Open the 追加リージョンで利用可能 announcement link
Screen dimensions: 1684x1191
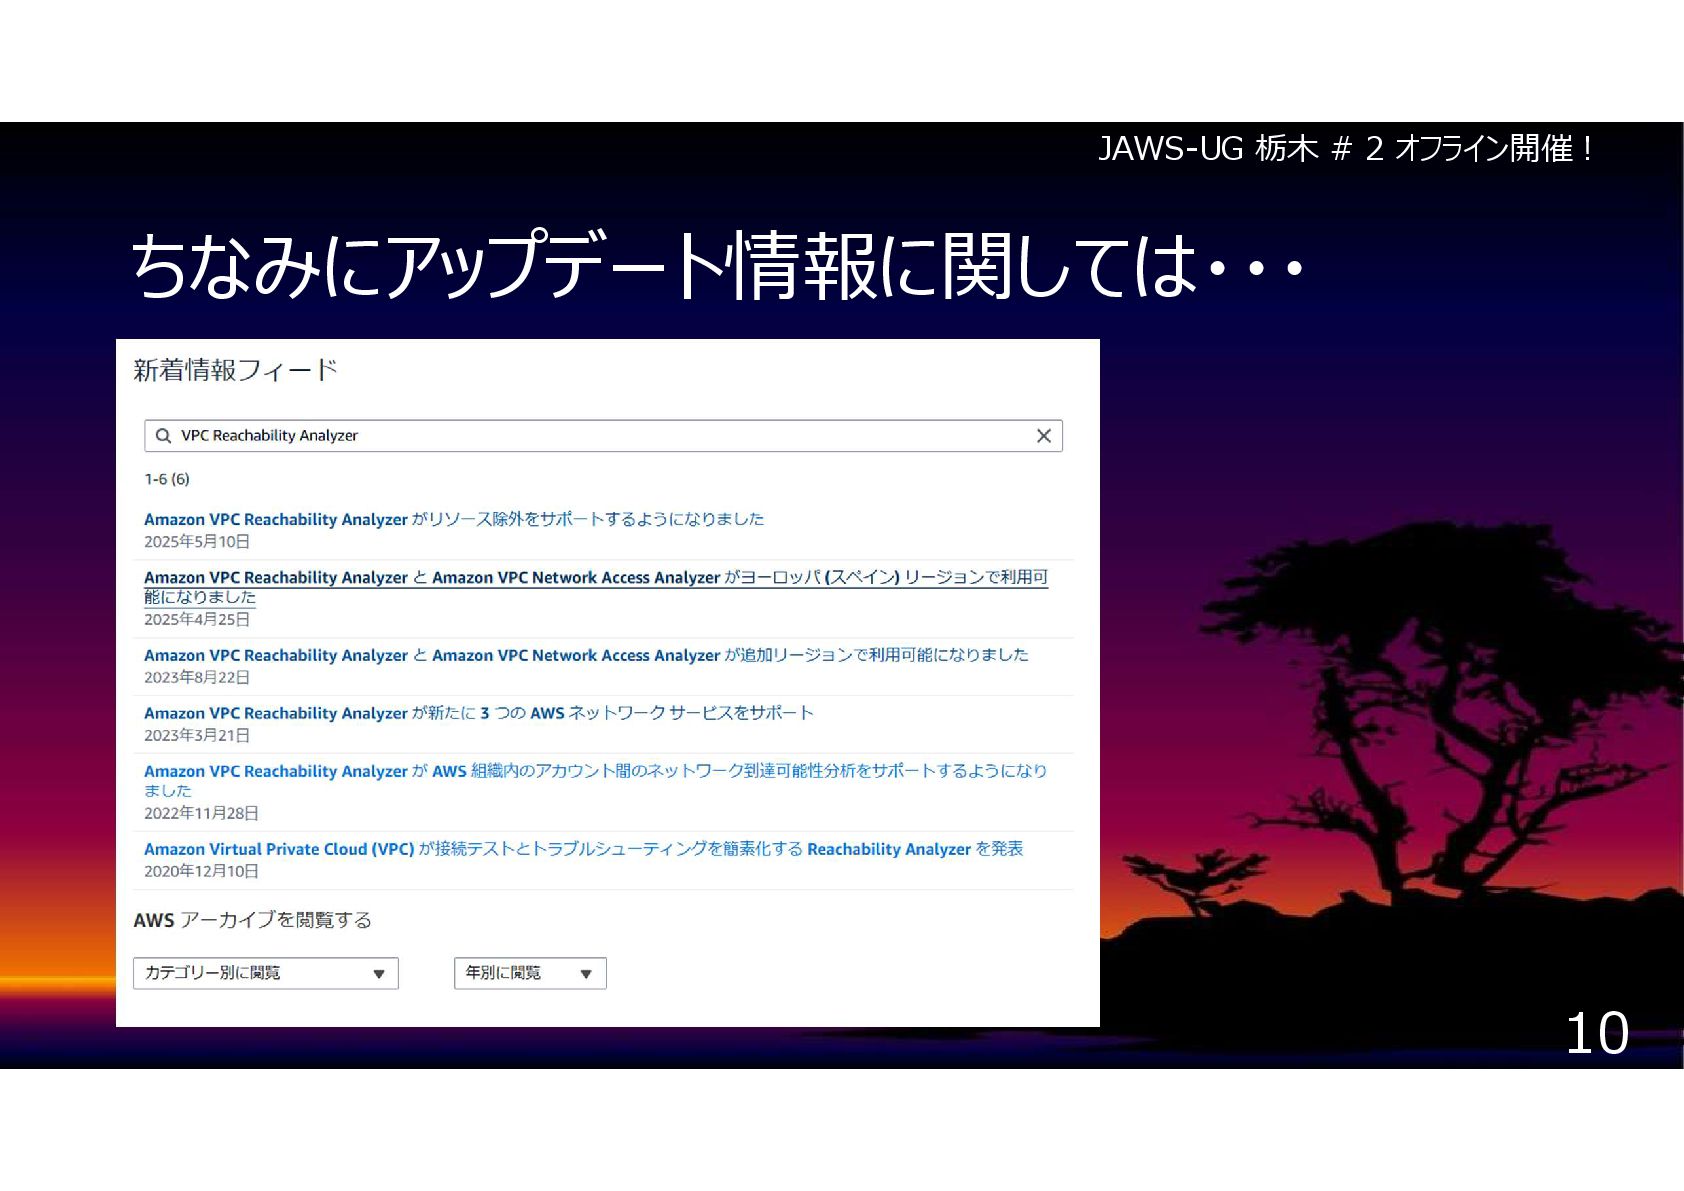pos(586,655)
